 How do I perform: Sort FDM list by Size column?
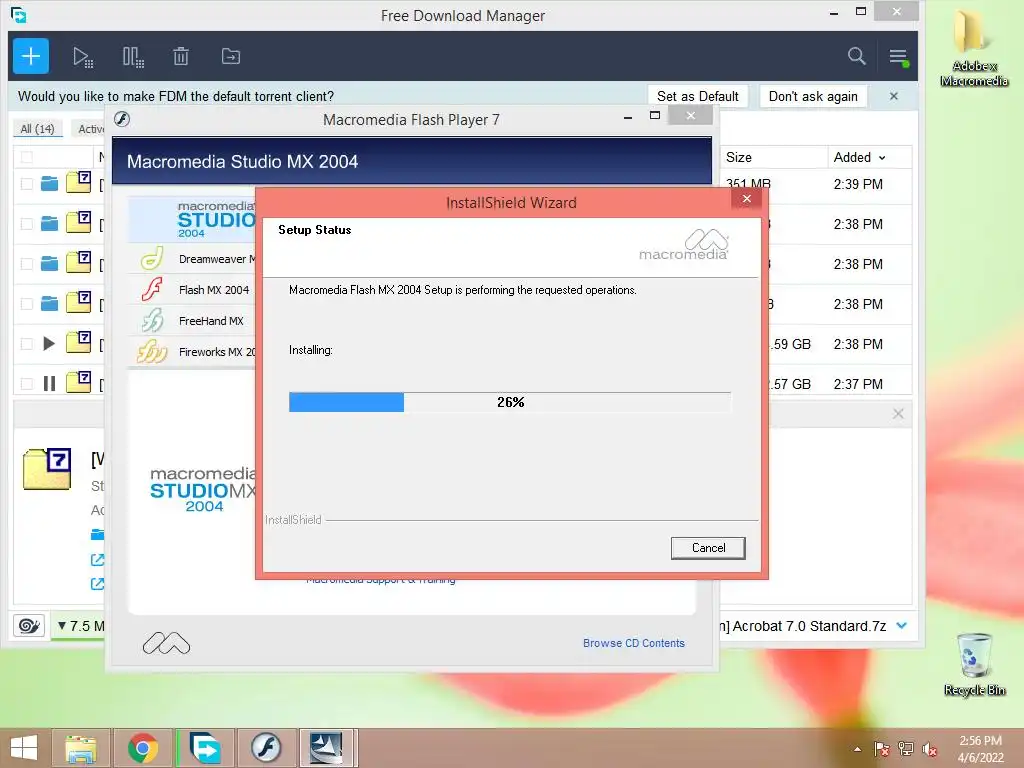[739, 157]
